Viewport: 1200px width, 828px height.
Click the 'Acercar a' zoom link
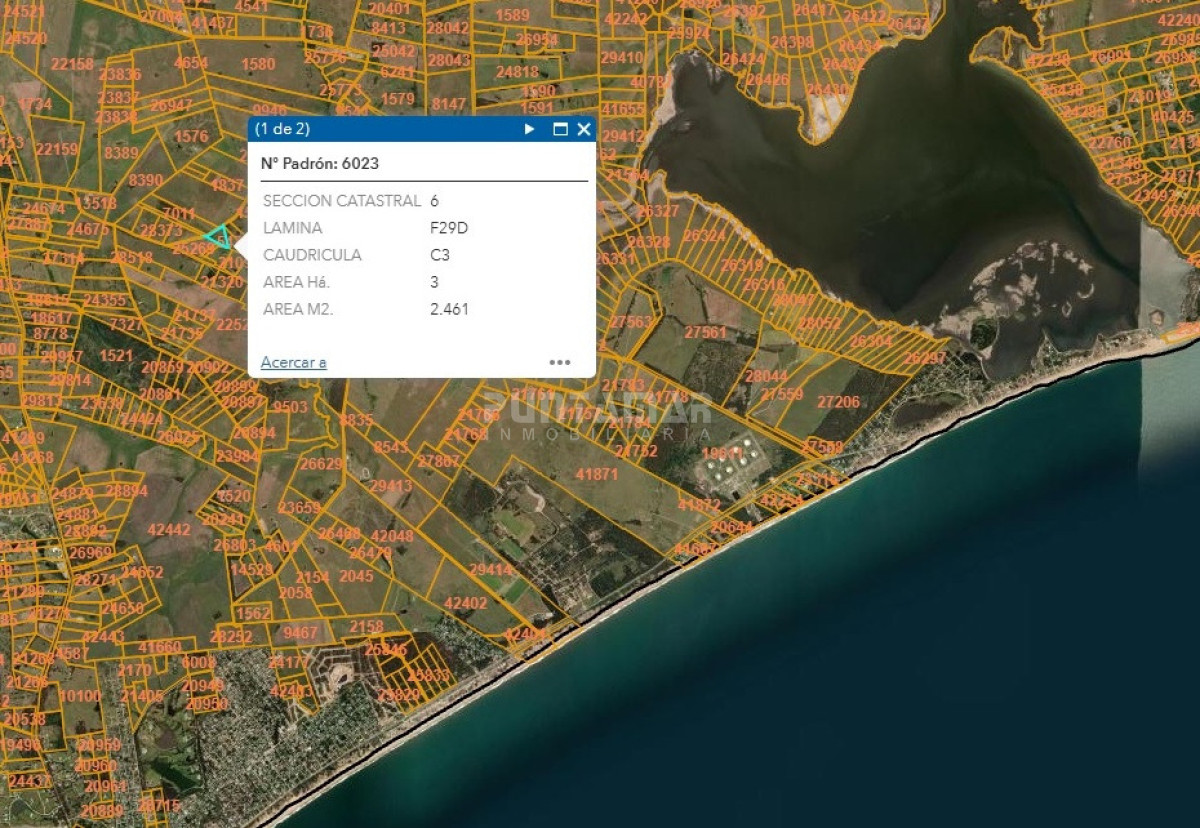pyautogui.click(x=294, y=362)
